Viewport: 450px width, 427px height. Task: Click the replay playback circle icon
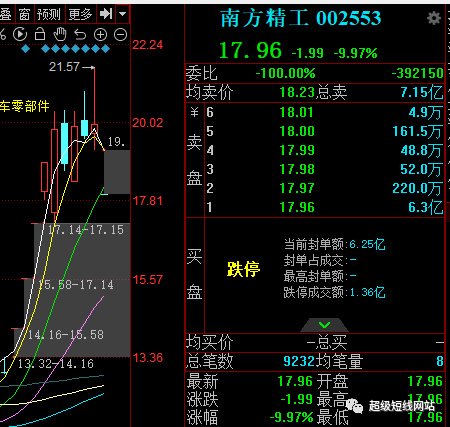(20, 34)
